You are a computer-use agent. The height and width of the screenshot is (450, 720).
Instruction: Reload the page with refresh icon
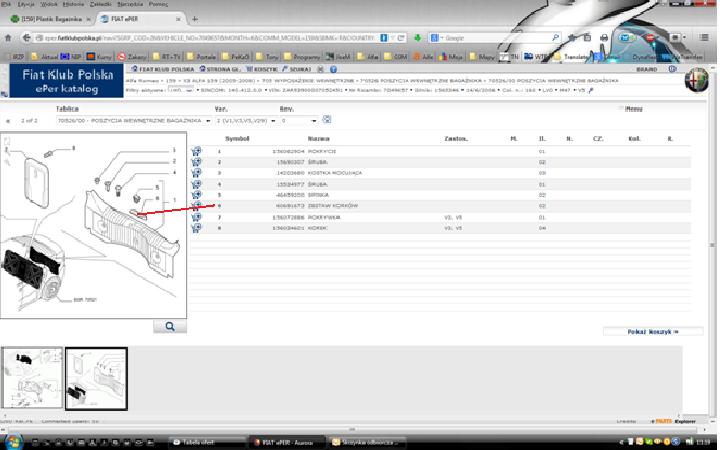[401, 38]
